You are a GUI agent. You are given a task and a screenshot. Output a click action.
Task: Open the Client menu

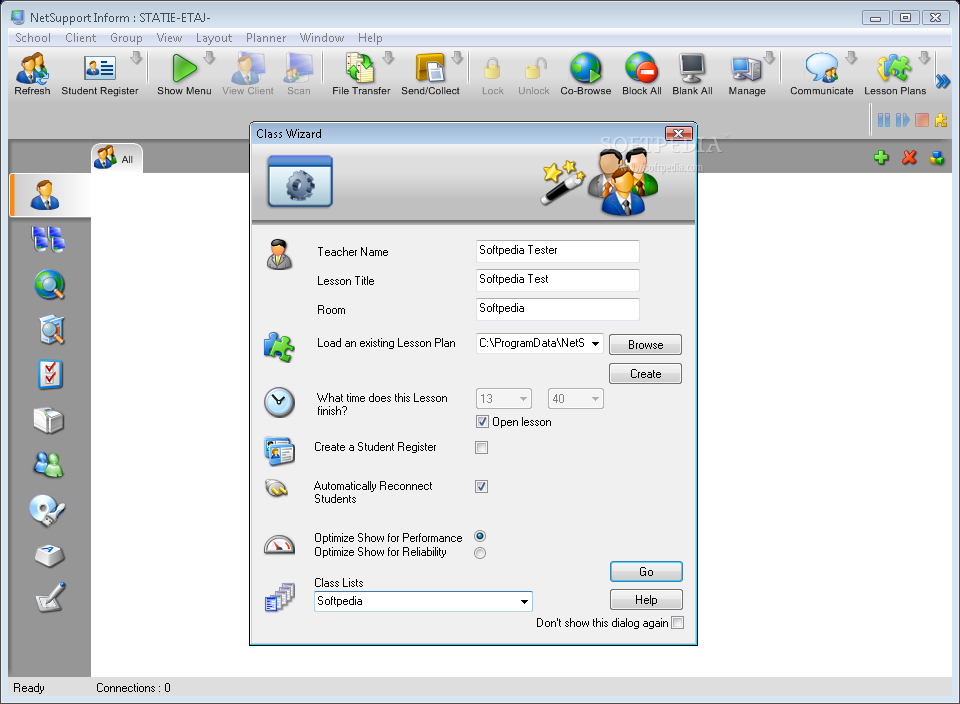[x=81, y=38]
